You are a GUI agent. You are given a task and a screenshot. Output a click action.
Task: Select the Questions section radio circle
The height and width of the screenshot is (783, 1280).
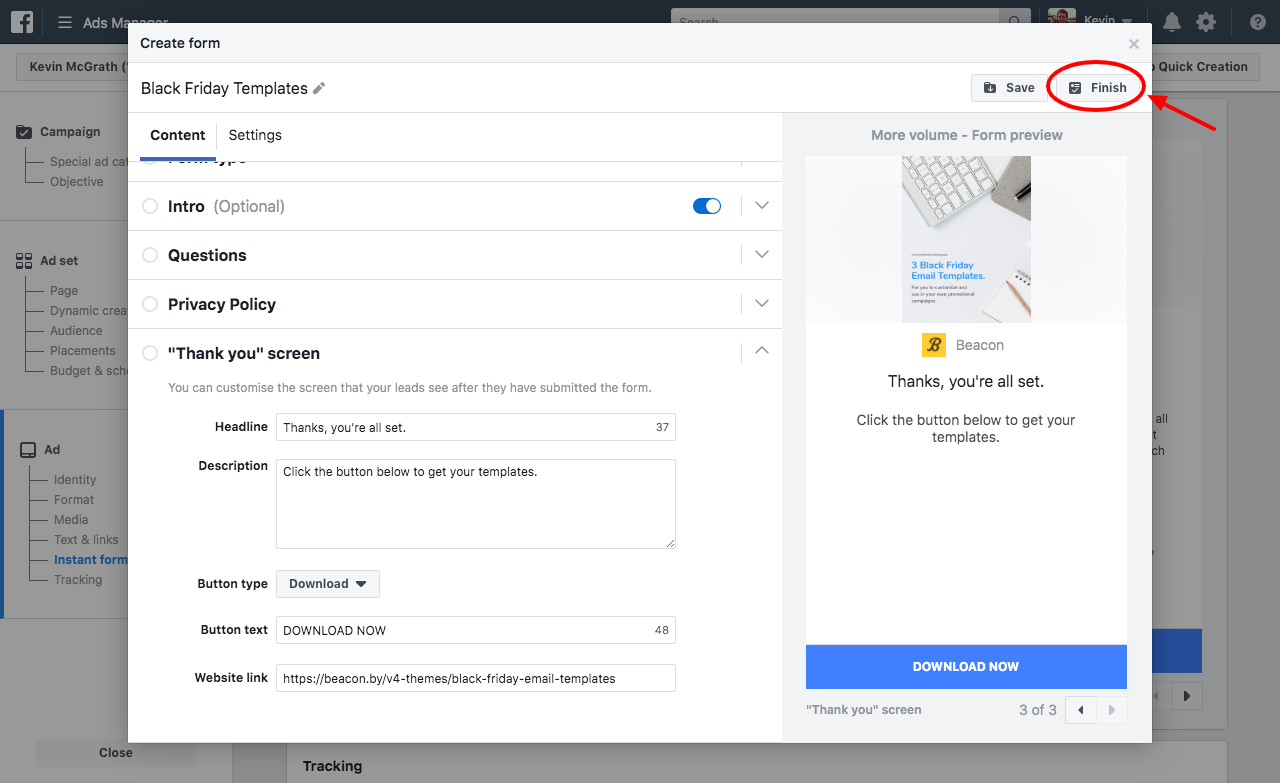(x=150, y=255)
